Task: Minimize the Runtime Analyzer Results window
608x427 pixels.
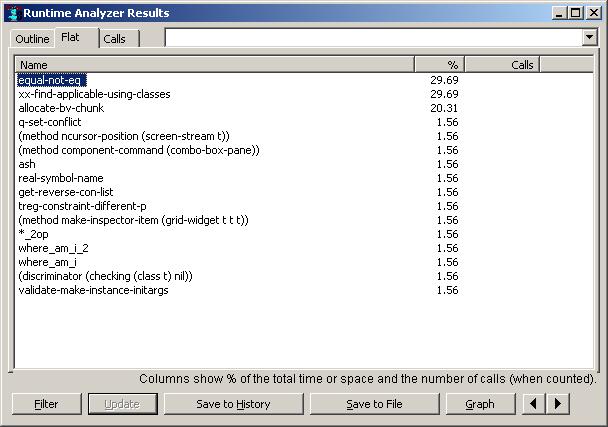Action: tap(559, 14)
